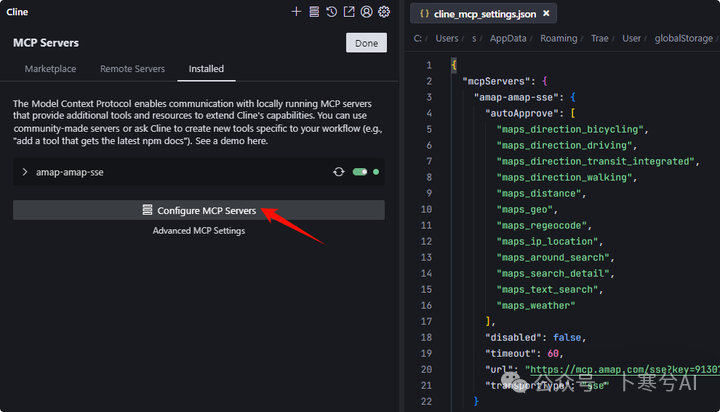720x412 pixels.
Task: Expand the amap-amap-sse server entry
Action: [25, 172]
